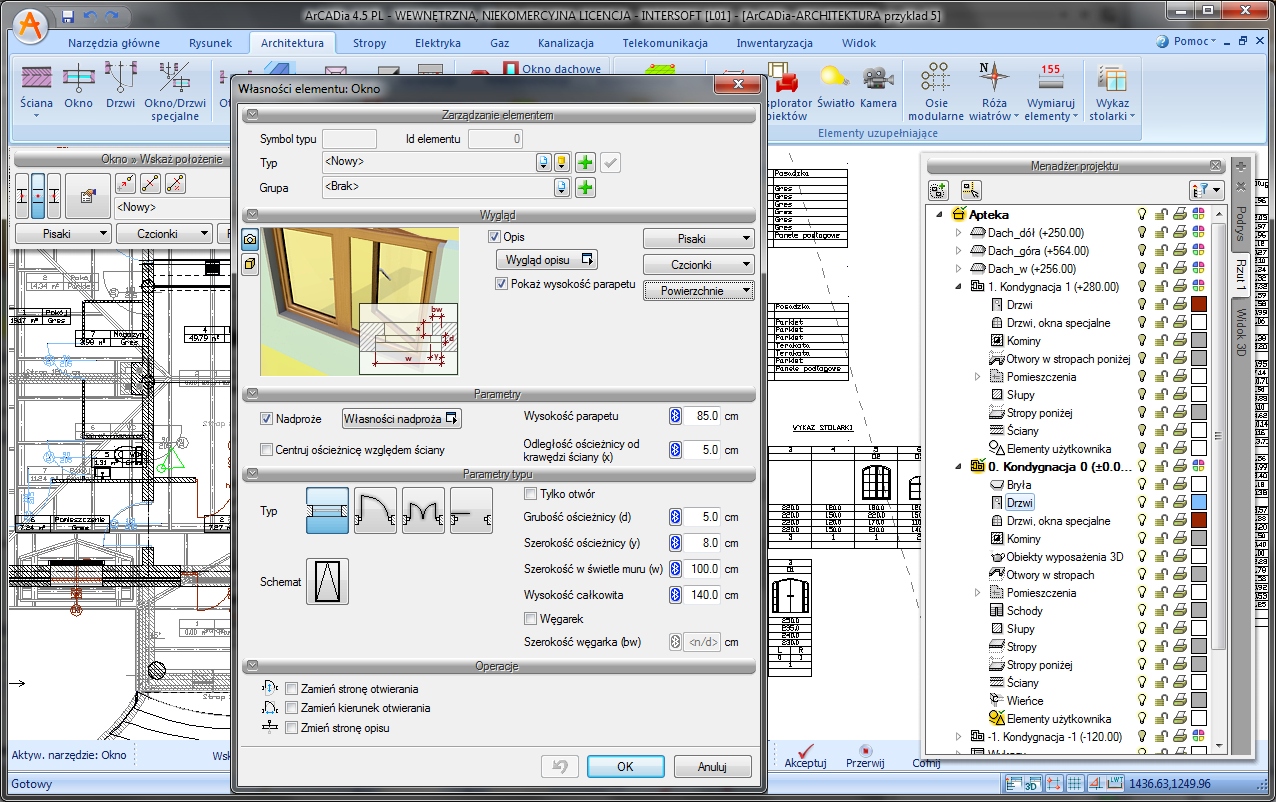Click color swatch for Kominy in Kondygnacja 1
This screenshot has height=802, width=1276.
click(1198, 341)
